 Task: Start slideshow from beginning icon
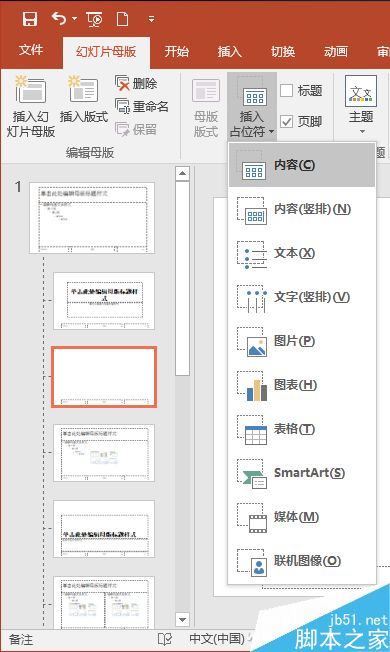pos(94,19)
